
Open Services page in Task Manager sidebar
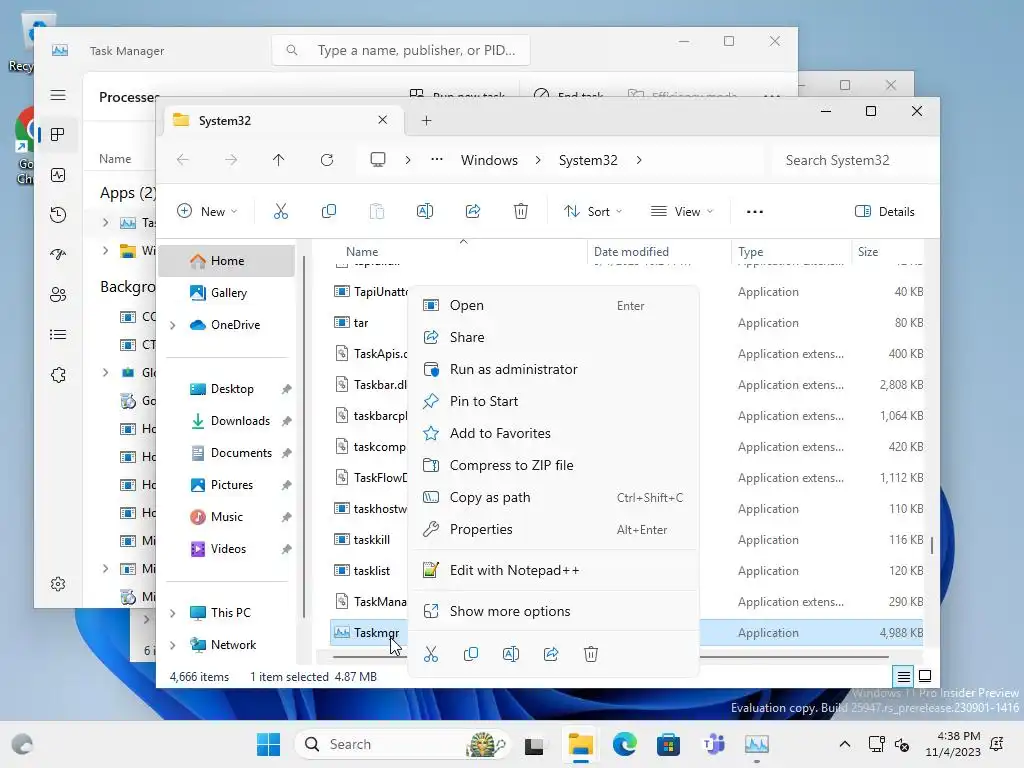[58, 375]
